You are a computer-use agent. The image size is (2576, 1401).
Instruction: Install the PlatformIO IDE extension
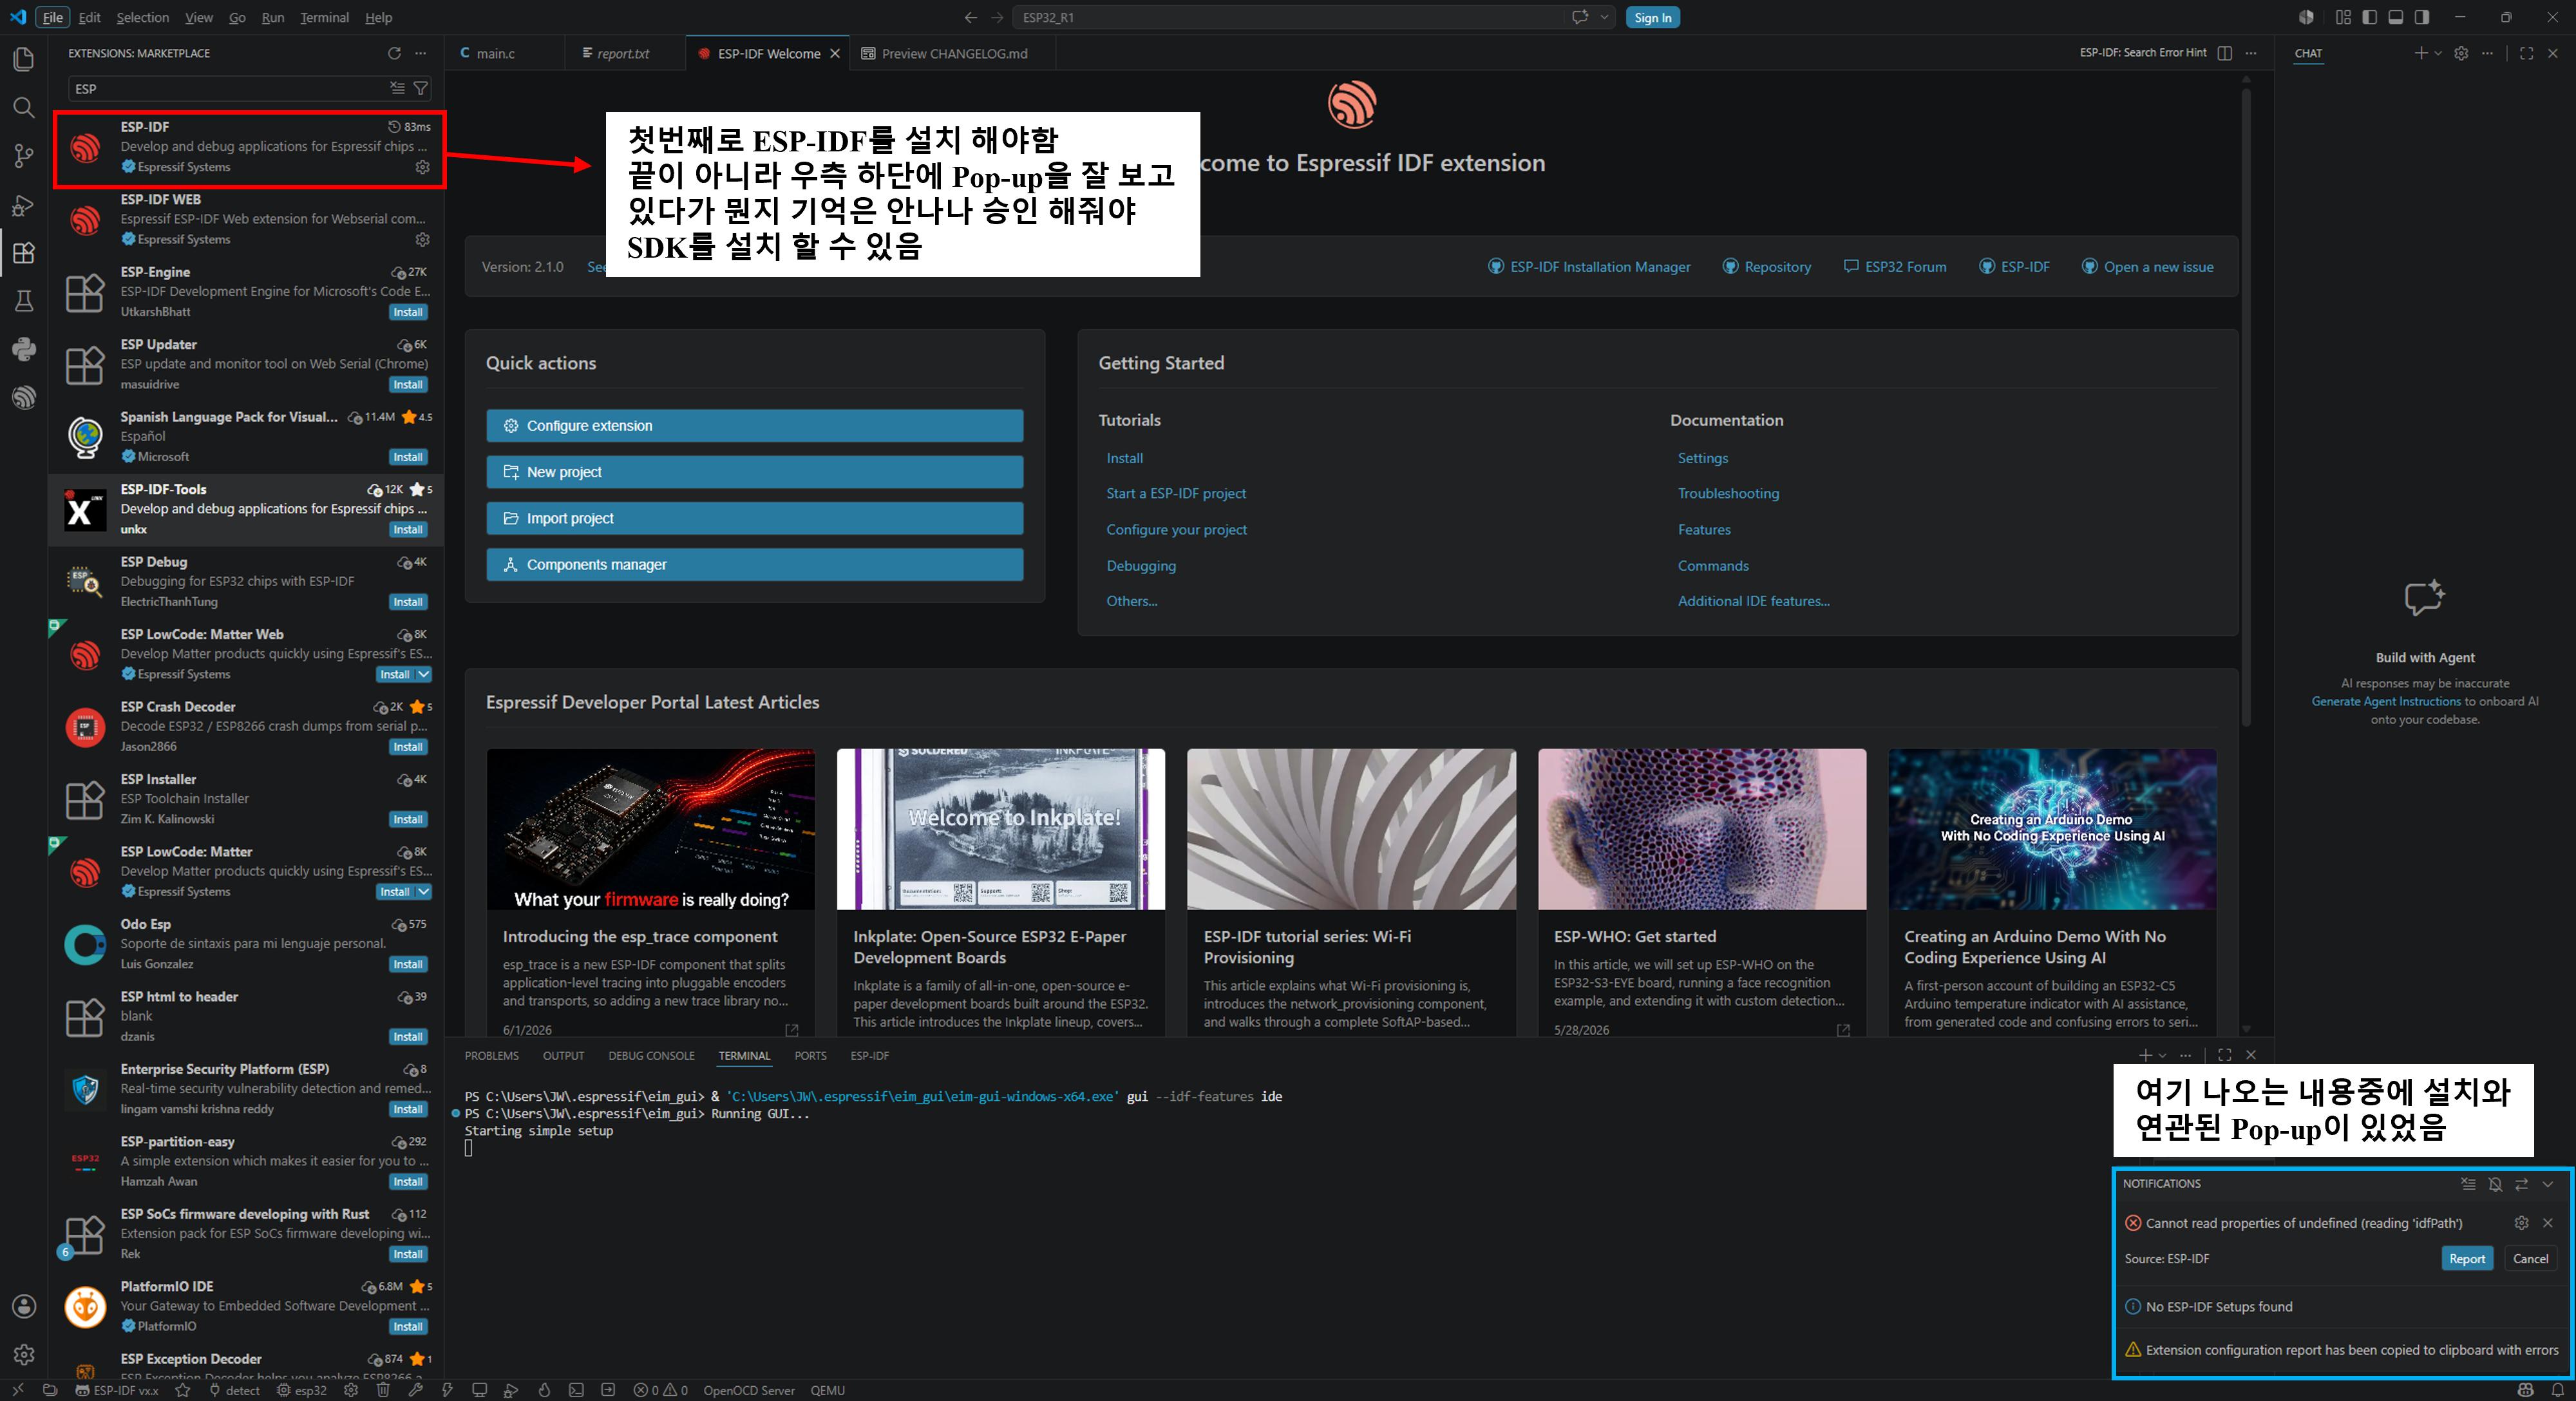point(407,1327)
